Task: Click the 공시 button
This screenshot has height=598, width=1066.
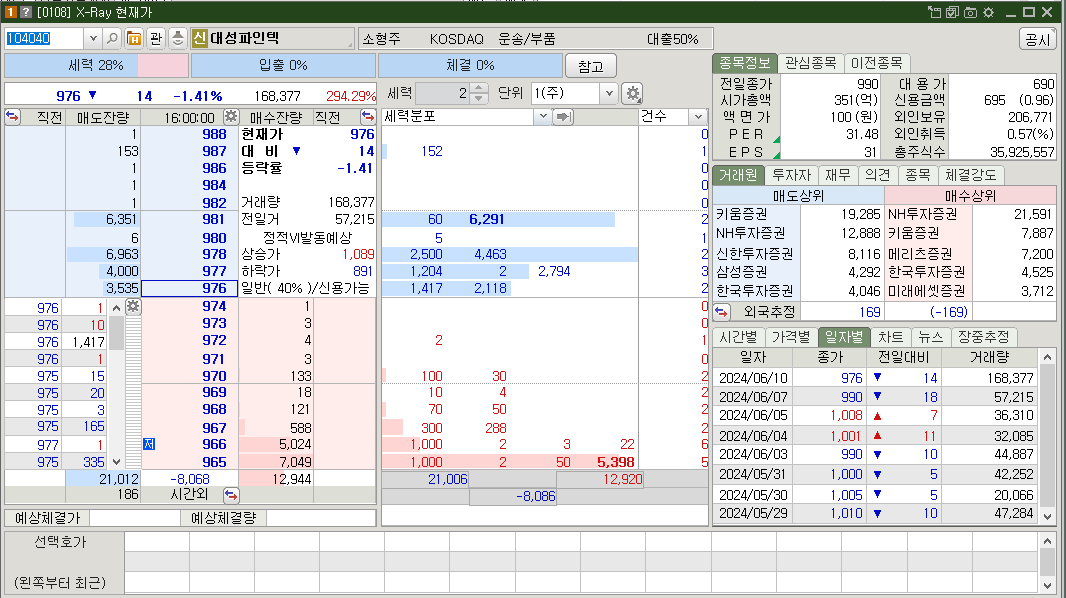Action: tap(1037, 39)
